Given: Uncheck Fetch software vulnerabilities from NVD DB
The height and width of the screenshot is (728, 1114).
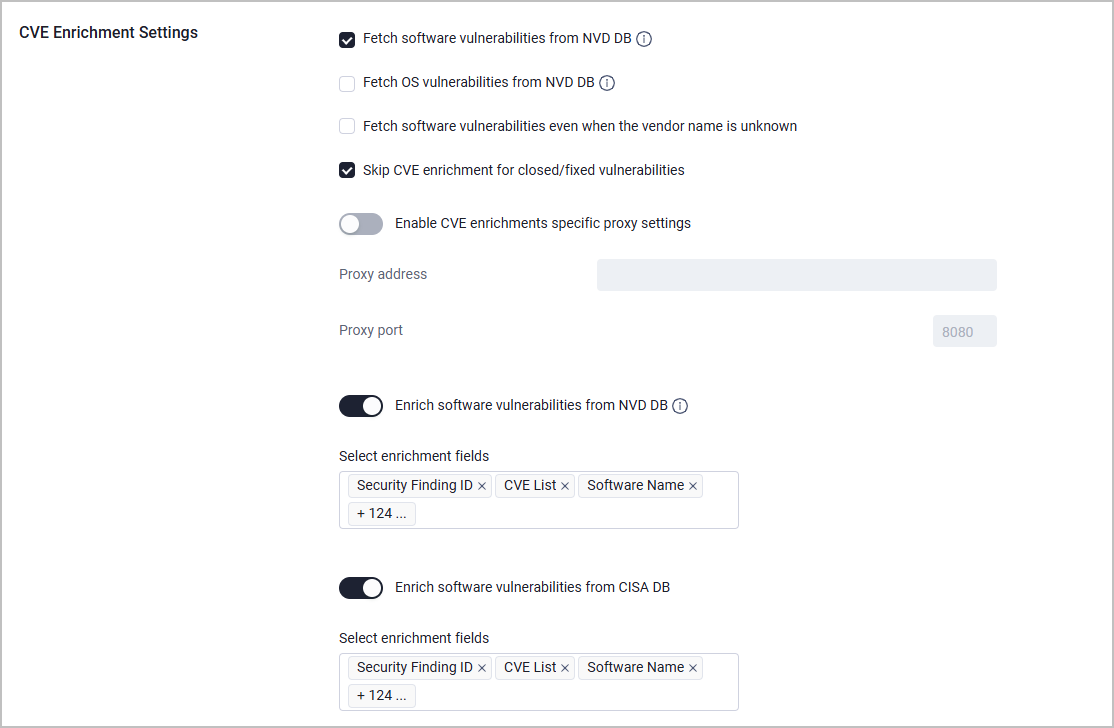Looking at the screenshot, I should 347,40.
